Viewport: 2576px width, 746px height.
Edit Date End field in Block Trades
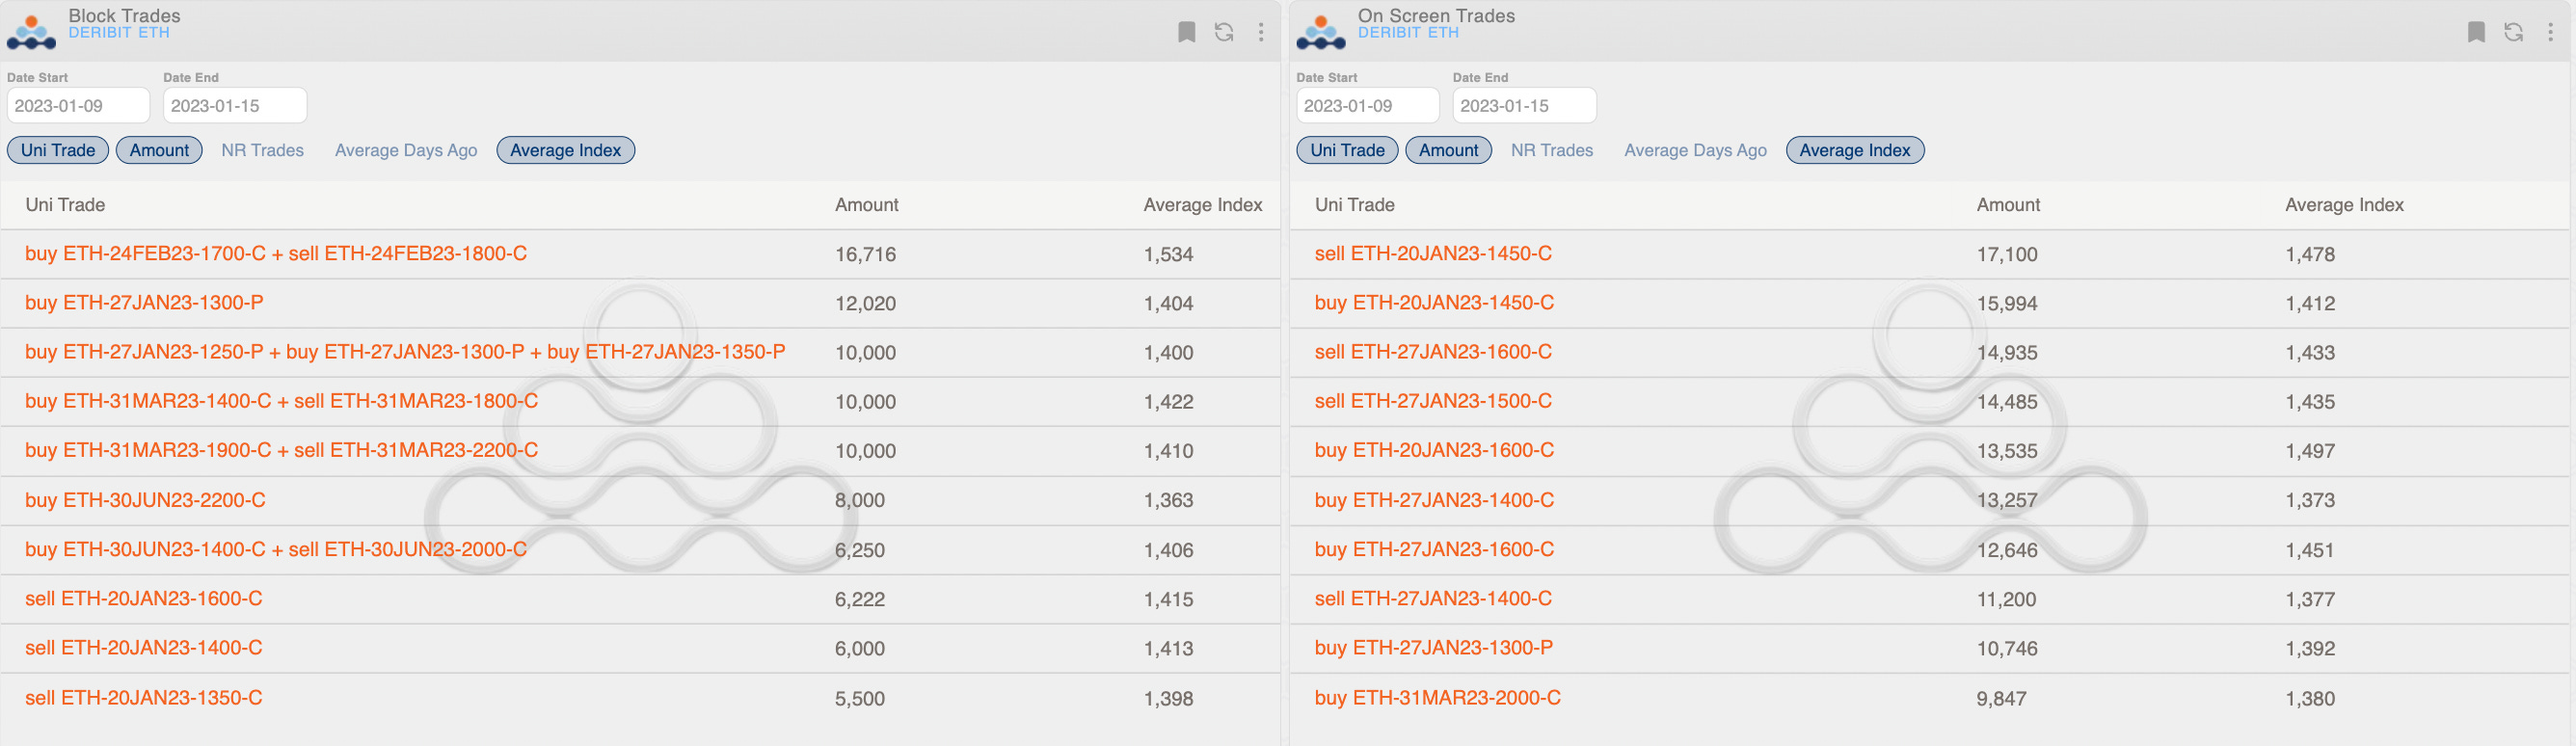click(x=235, y=105)
